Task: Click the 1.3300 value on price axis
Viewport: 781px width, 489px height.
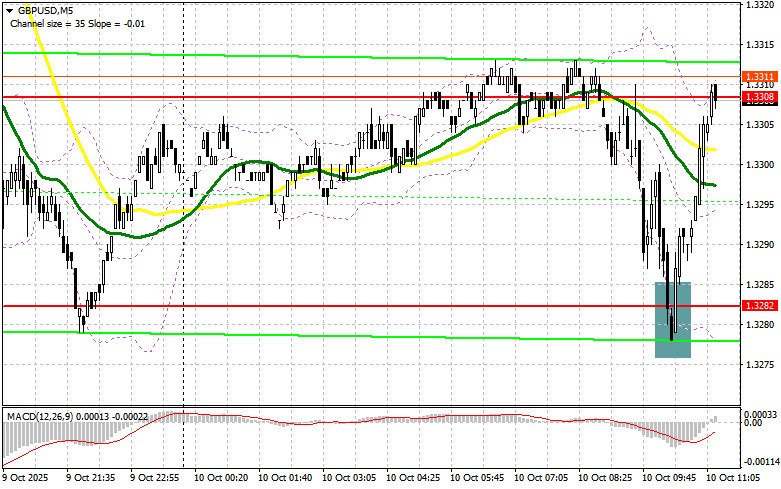Action: click(757, 165)
